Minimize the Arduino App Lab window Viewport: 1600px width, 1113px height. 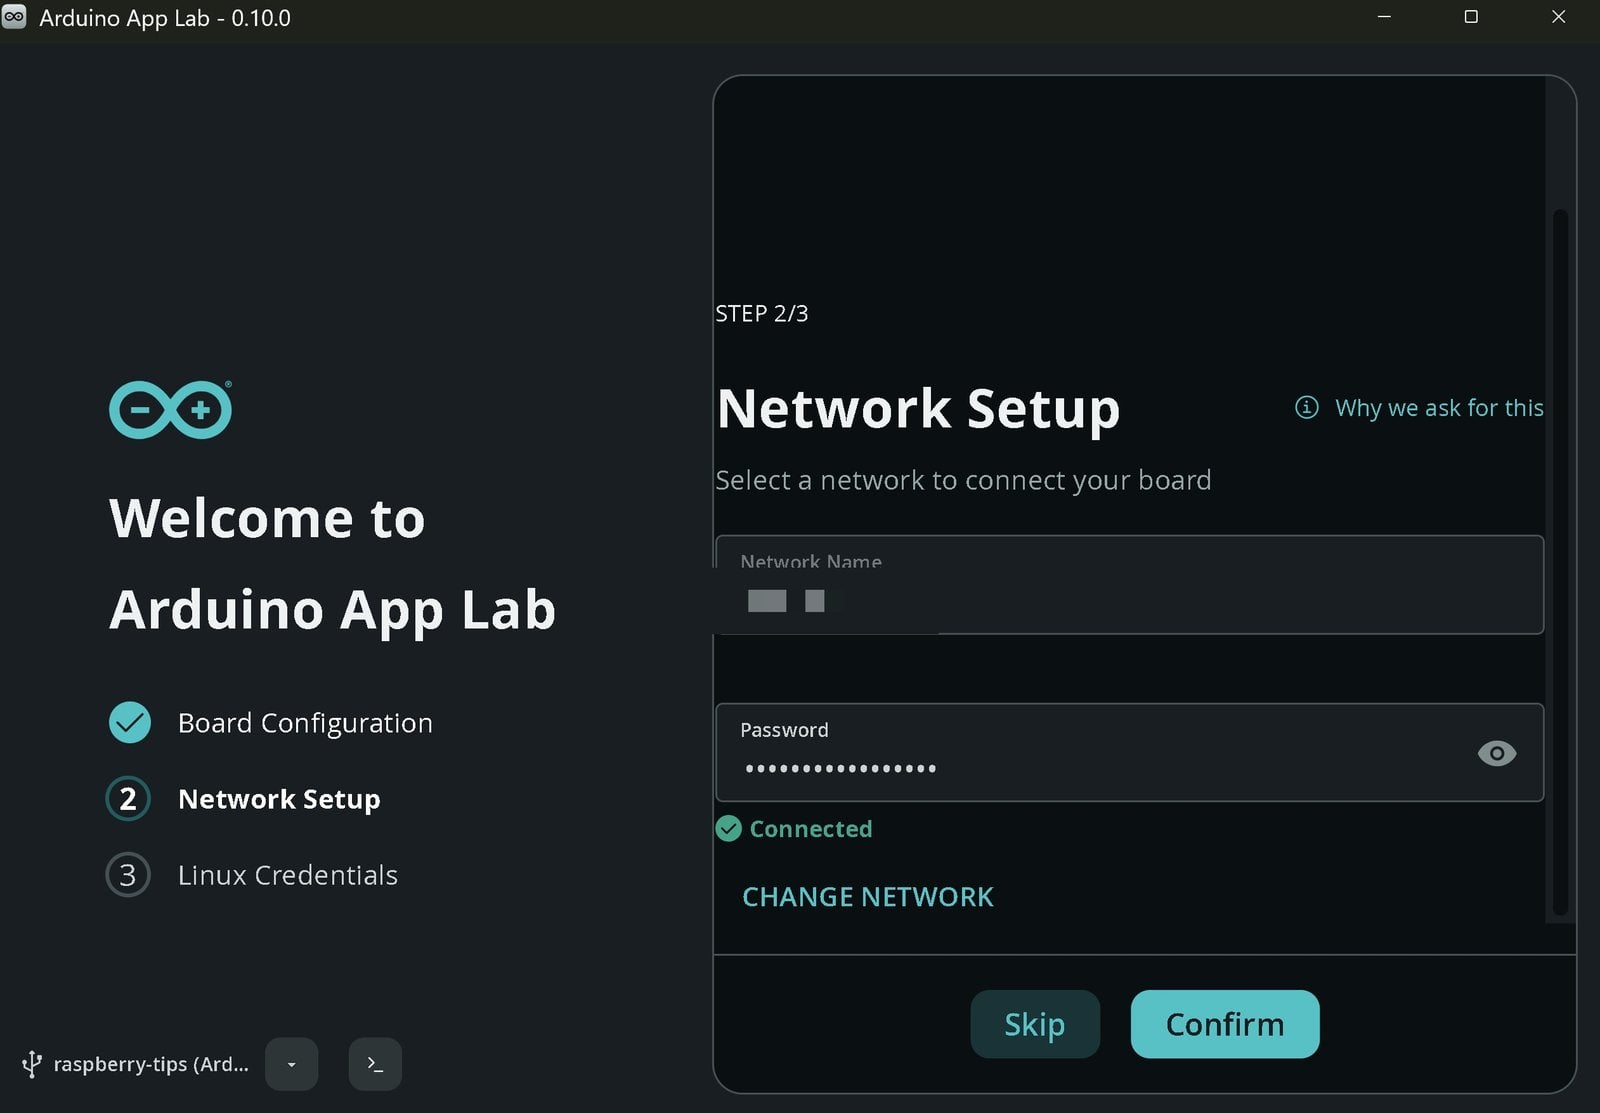(x=1384, y=17)
